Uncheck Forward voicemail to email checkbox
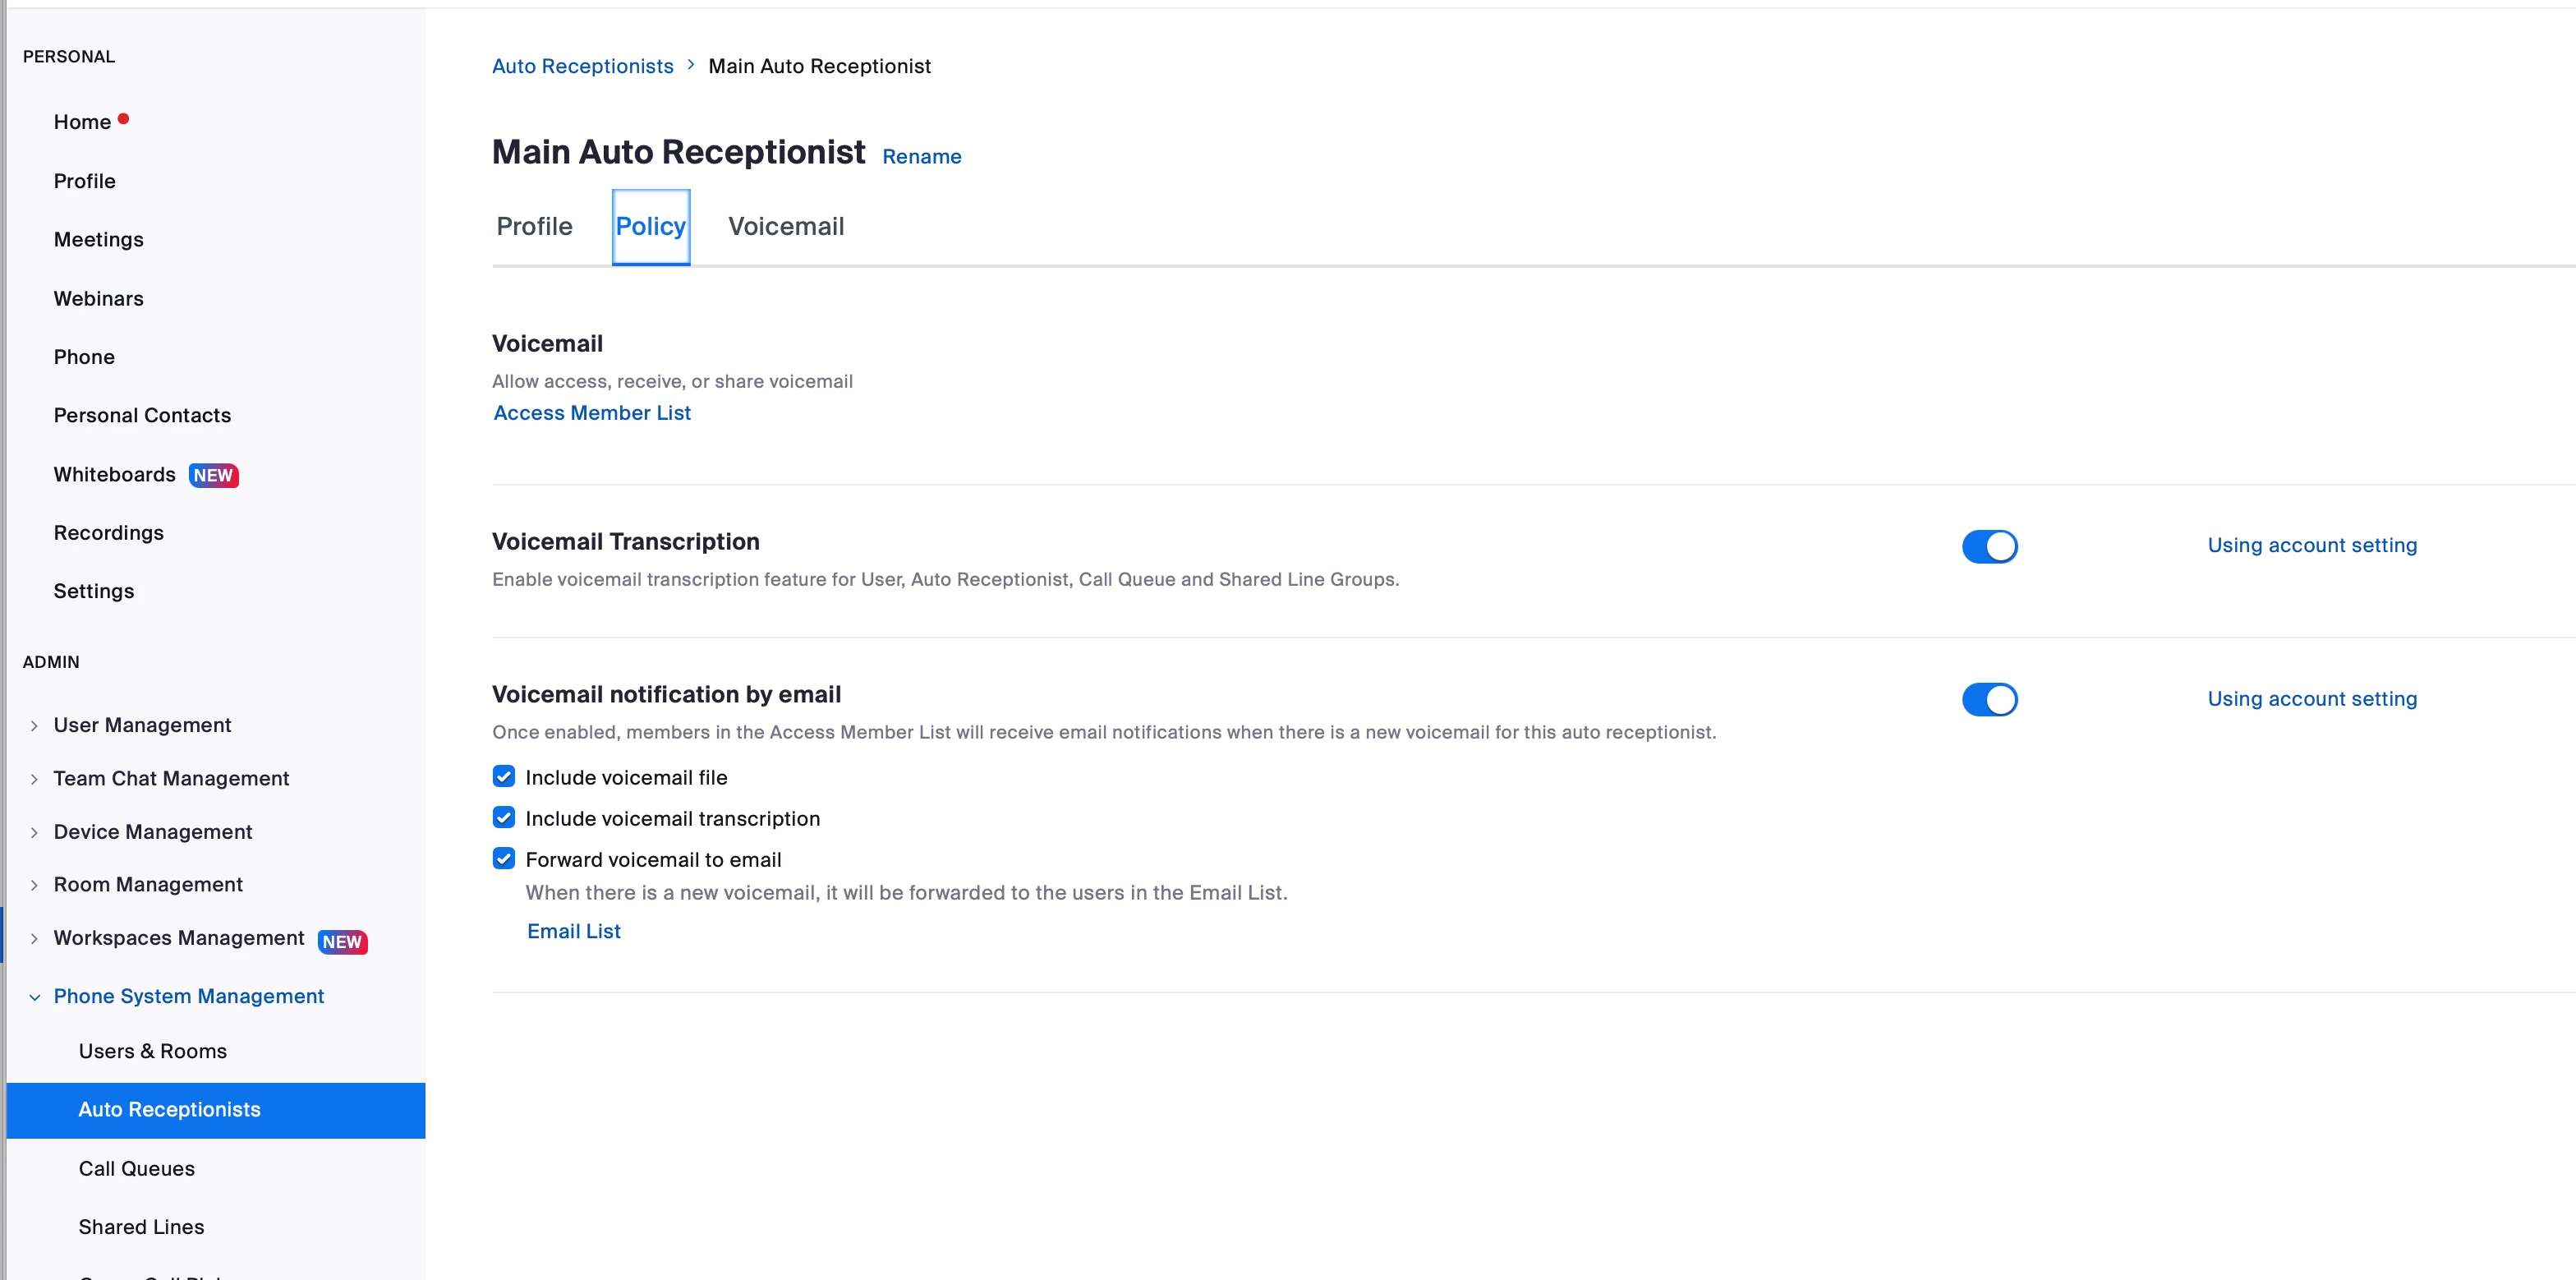 (504, 858)
